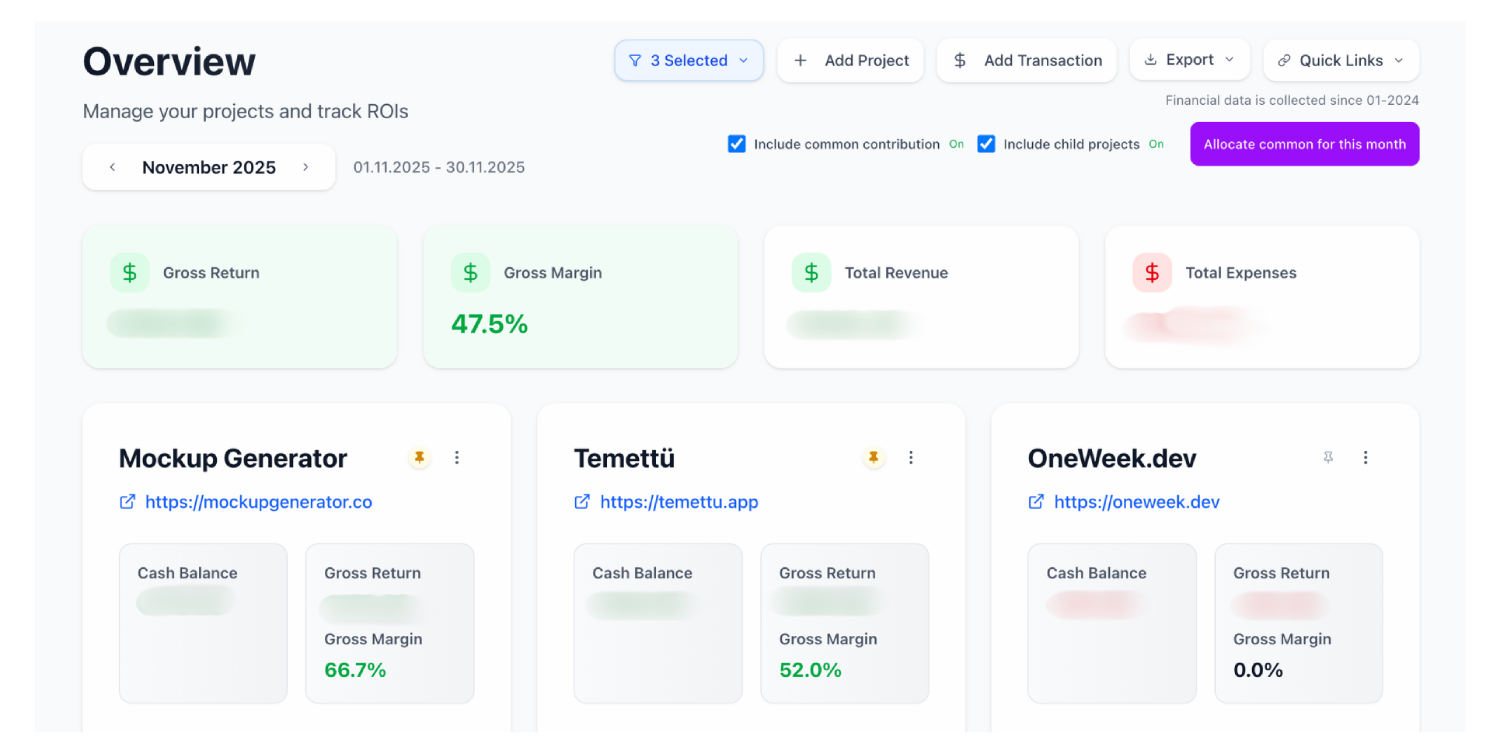Unpin the Temettü project using pin icon
Viewport: 1500px width, 754px height.
873,458
